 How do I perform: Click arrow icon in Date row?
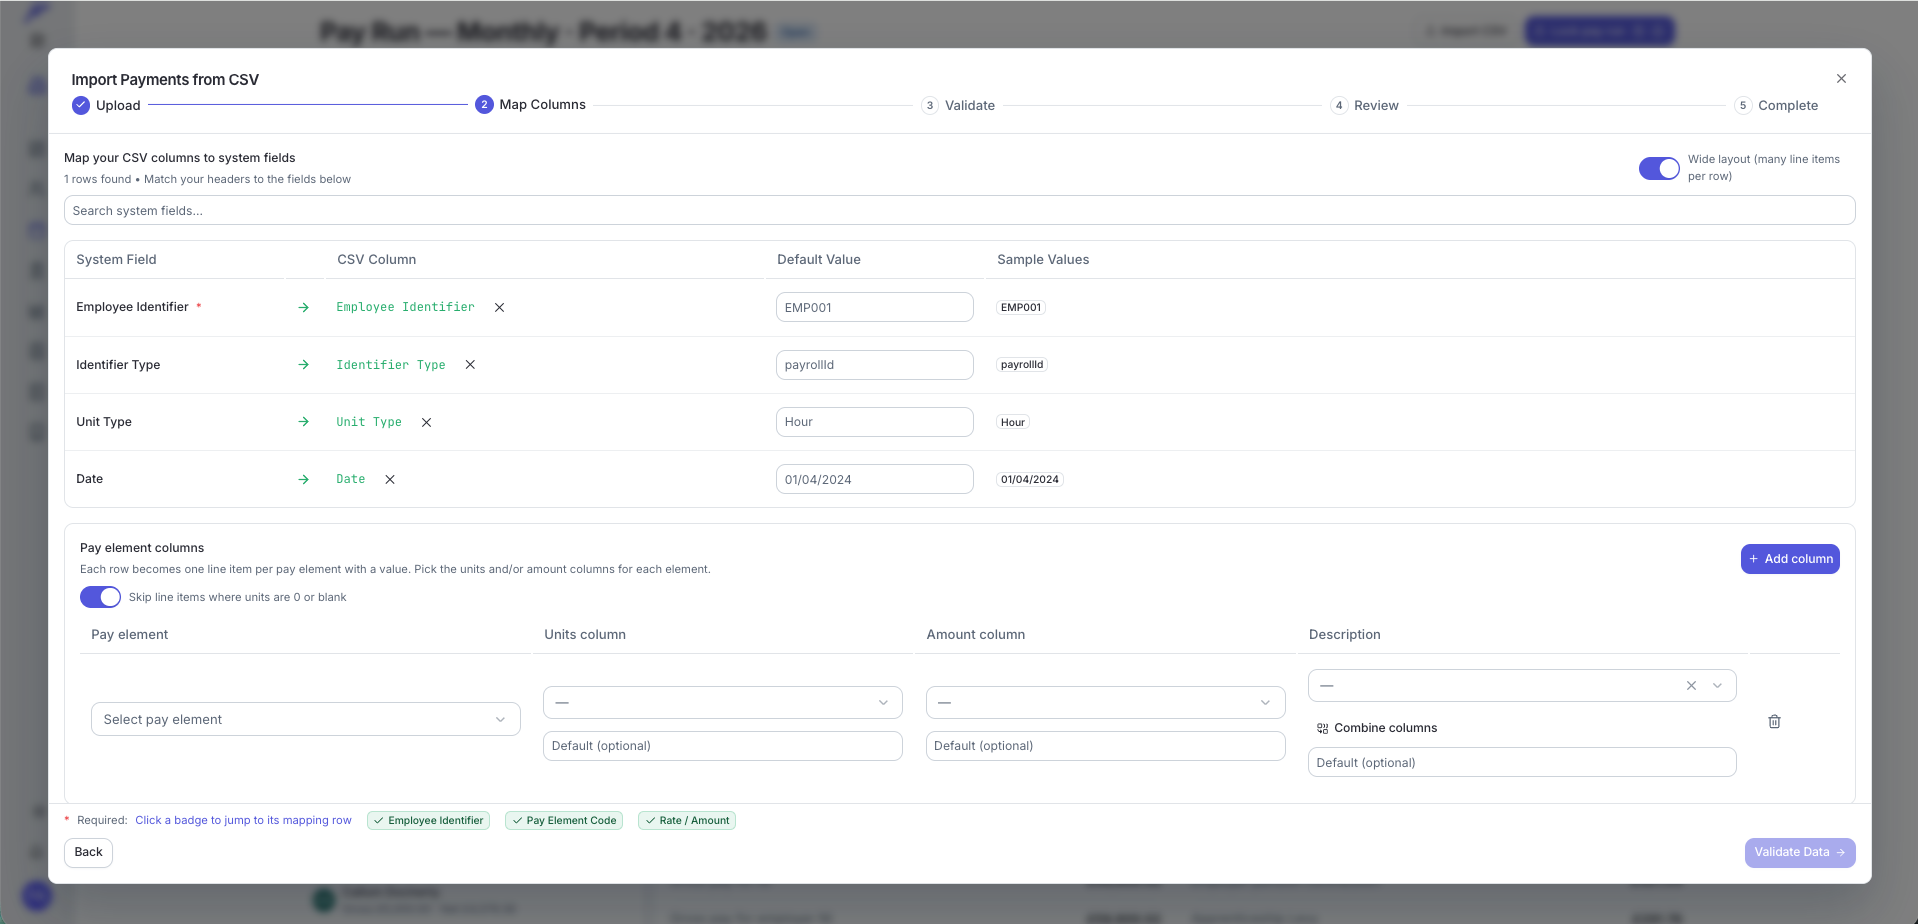[303, 480]
